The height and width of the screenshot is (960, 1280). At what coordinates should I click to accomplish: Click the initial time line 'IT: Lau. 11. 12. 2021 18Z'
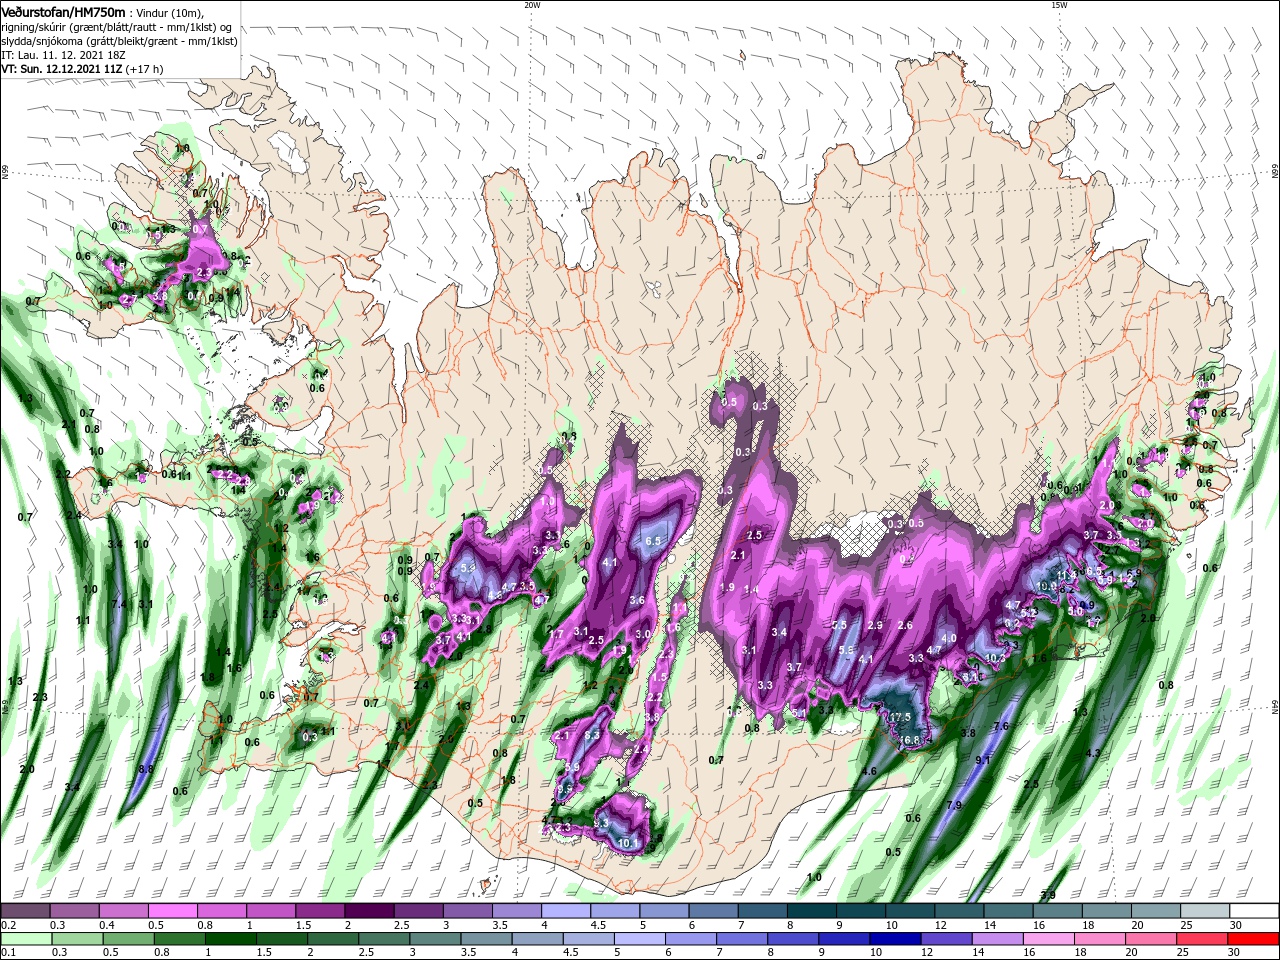(64, 55)
